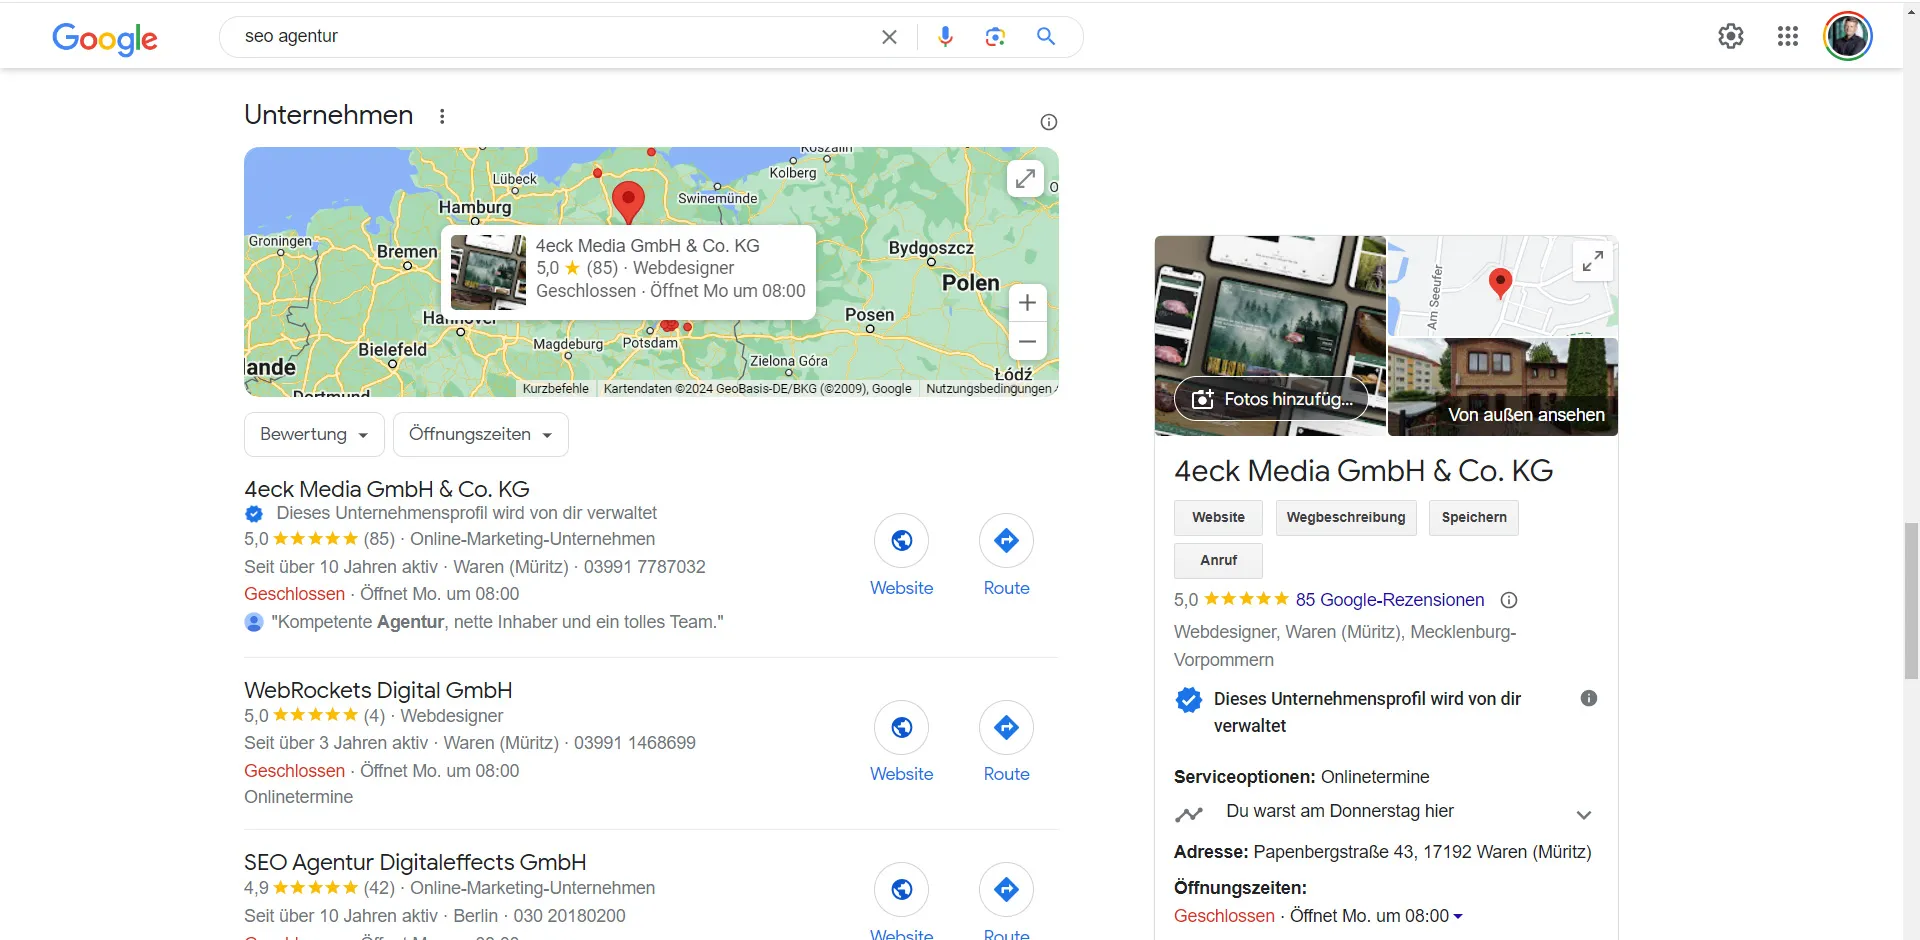Start voice search with microphone icon

click(945, 37)
